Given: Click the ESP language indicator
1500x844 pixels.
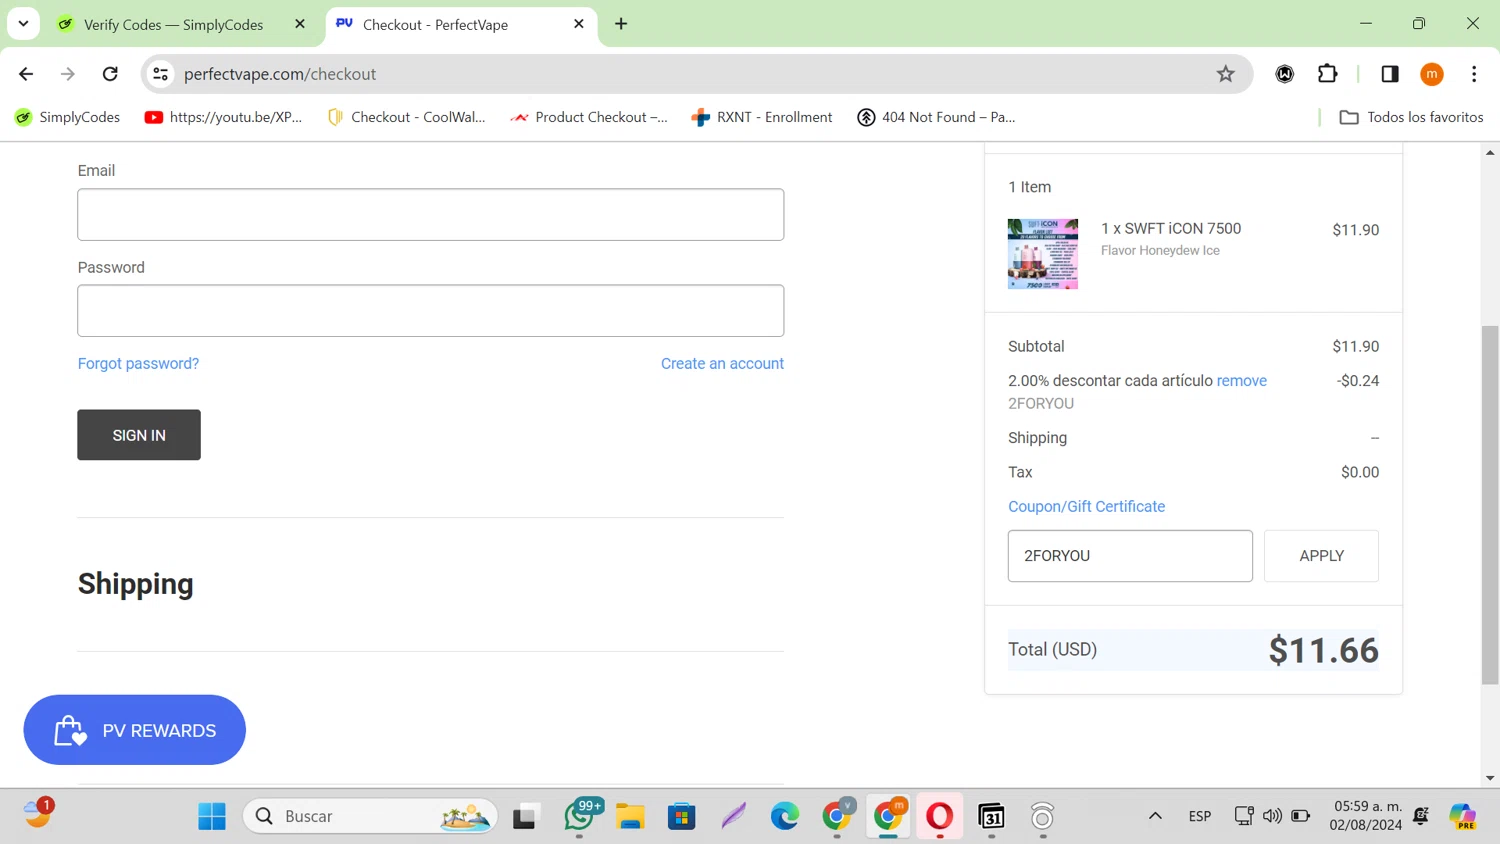Looking at the screenshot, I should (1200, 816).
